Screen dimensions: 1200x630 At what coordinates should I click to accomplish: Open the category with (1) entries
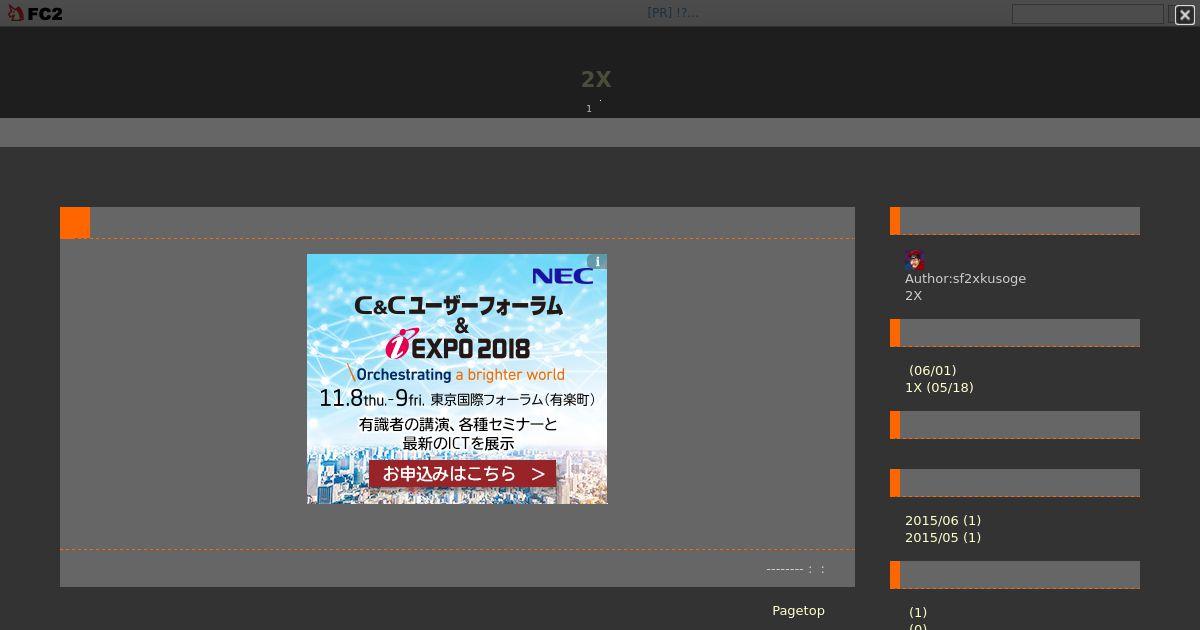pos(918,612)
